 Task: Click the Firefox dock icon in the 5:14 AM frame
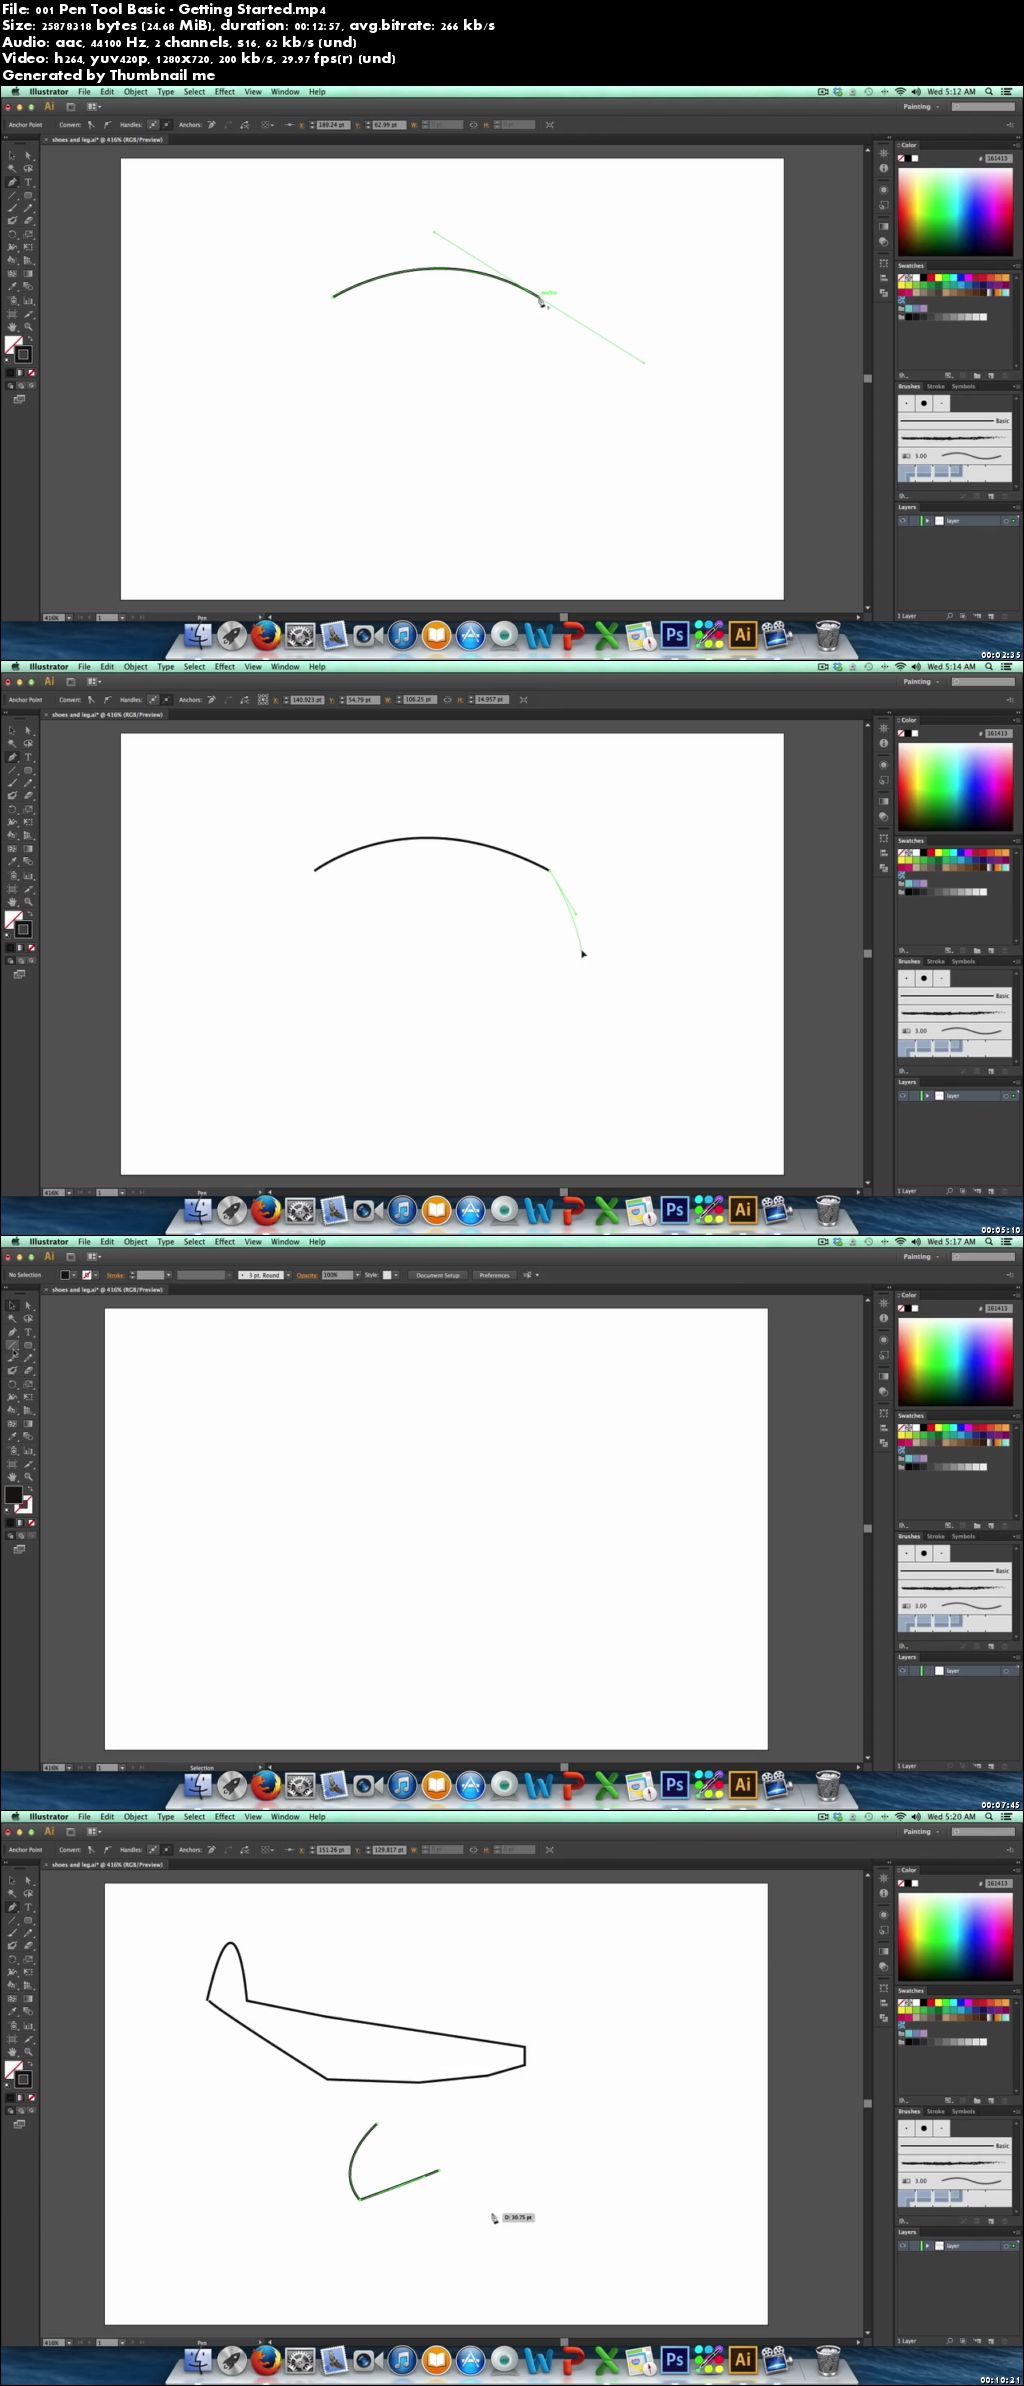pyautogui.click(x=265, y=1210)
